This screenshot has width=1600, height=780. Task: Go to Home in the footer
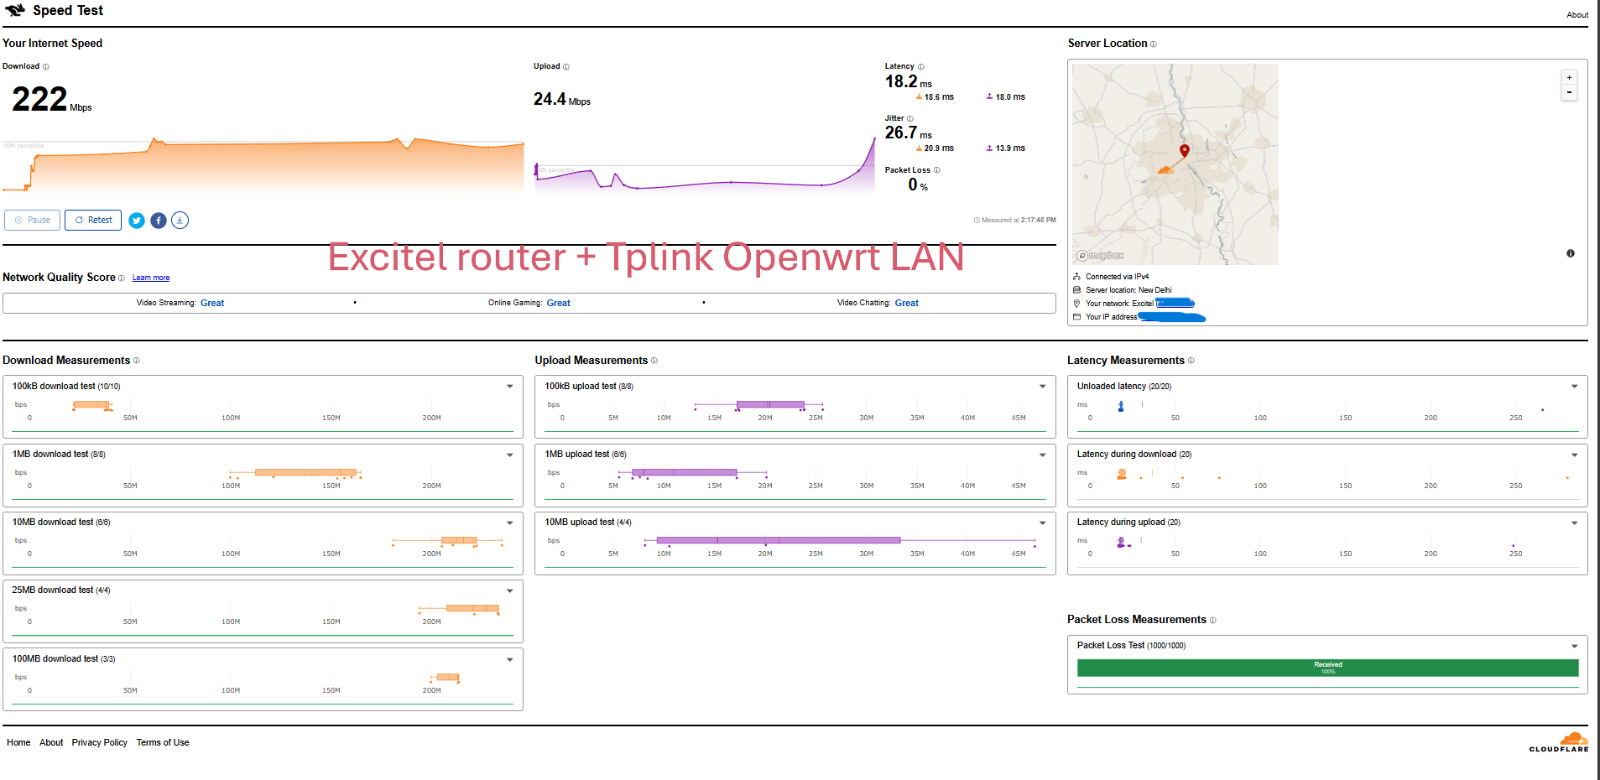(x=18, y=743)
